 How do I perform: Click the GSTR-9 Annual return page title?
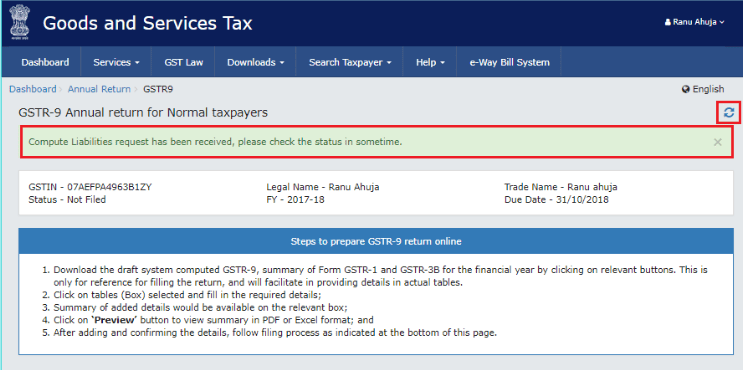tap(143, 113)
